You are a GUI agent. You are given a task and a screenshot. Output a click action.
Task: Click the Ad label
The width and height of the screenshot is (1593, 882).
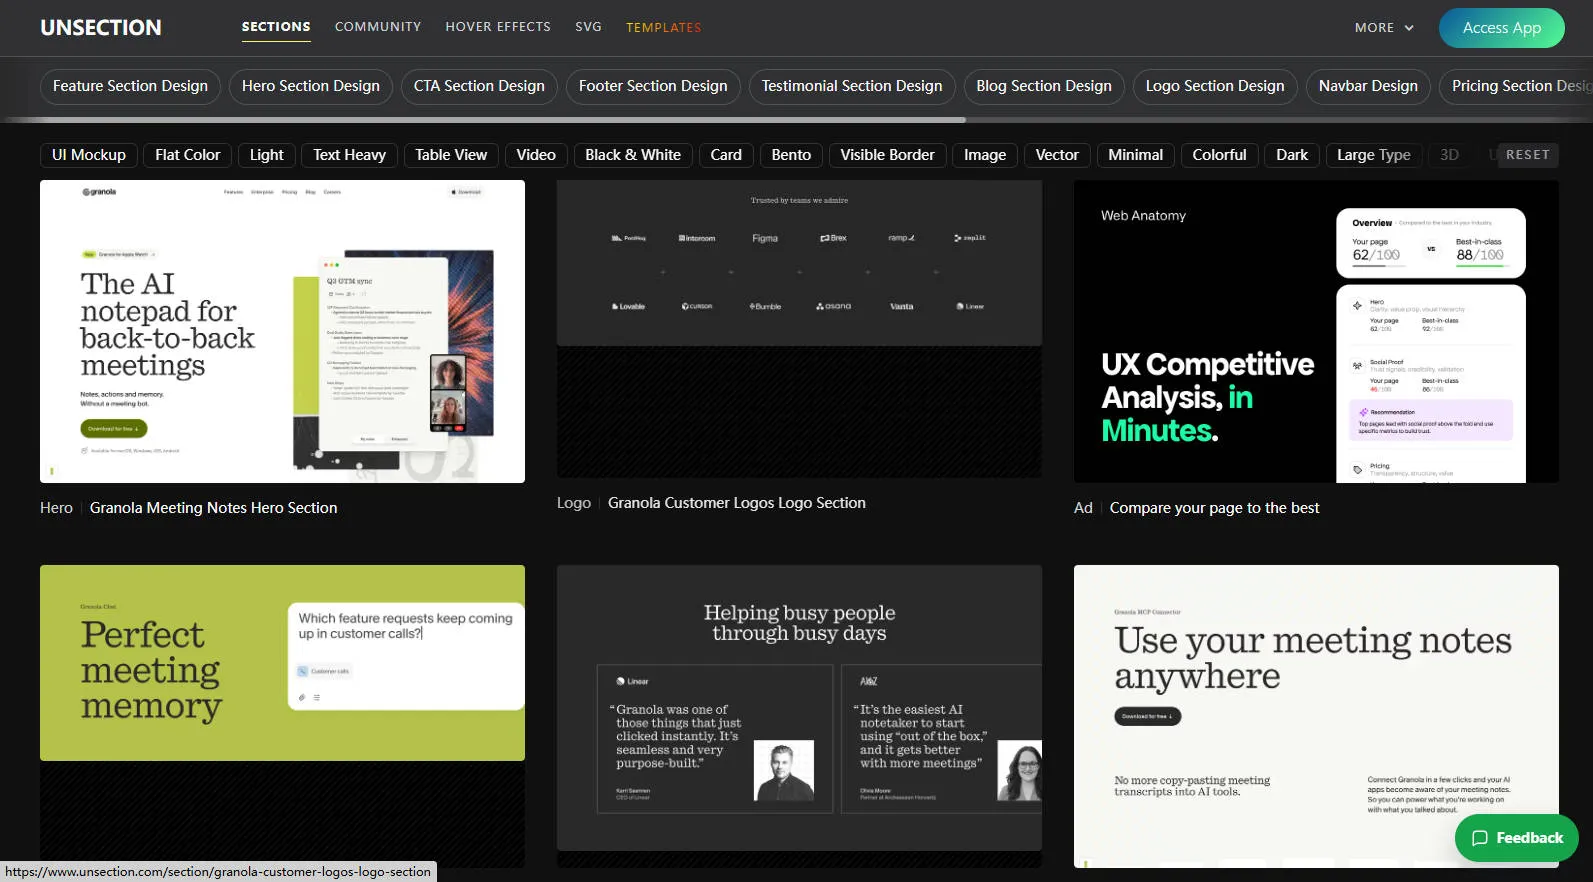pyautogui.click(x=1083, y=508)
